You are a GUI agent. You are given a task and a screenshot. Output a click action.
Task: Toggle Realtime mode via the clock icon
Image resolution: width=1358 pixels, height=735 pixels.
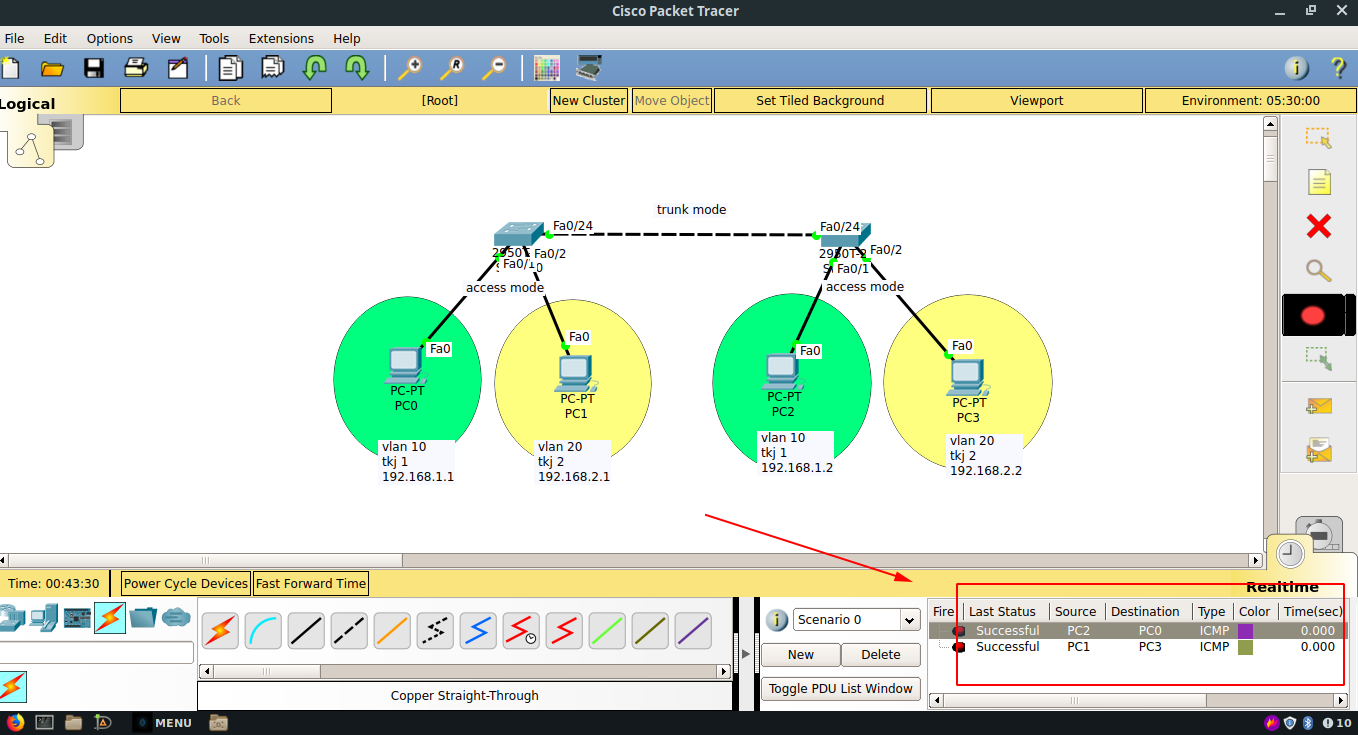click(x=1289, y=551)
